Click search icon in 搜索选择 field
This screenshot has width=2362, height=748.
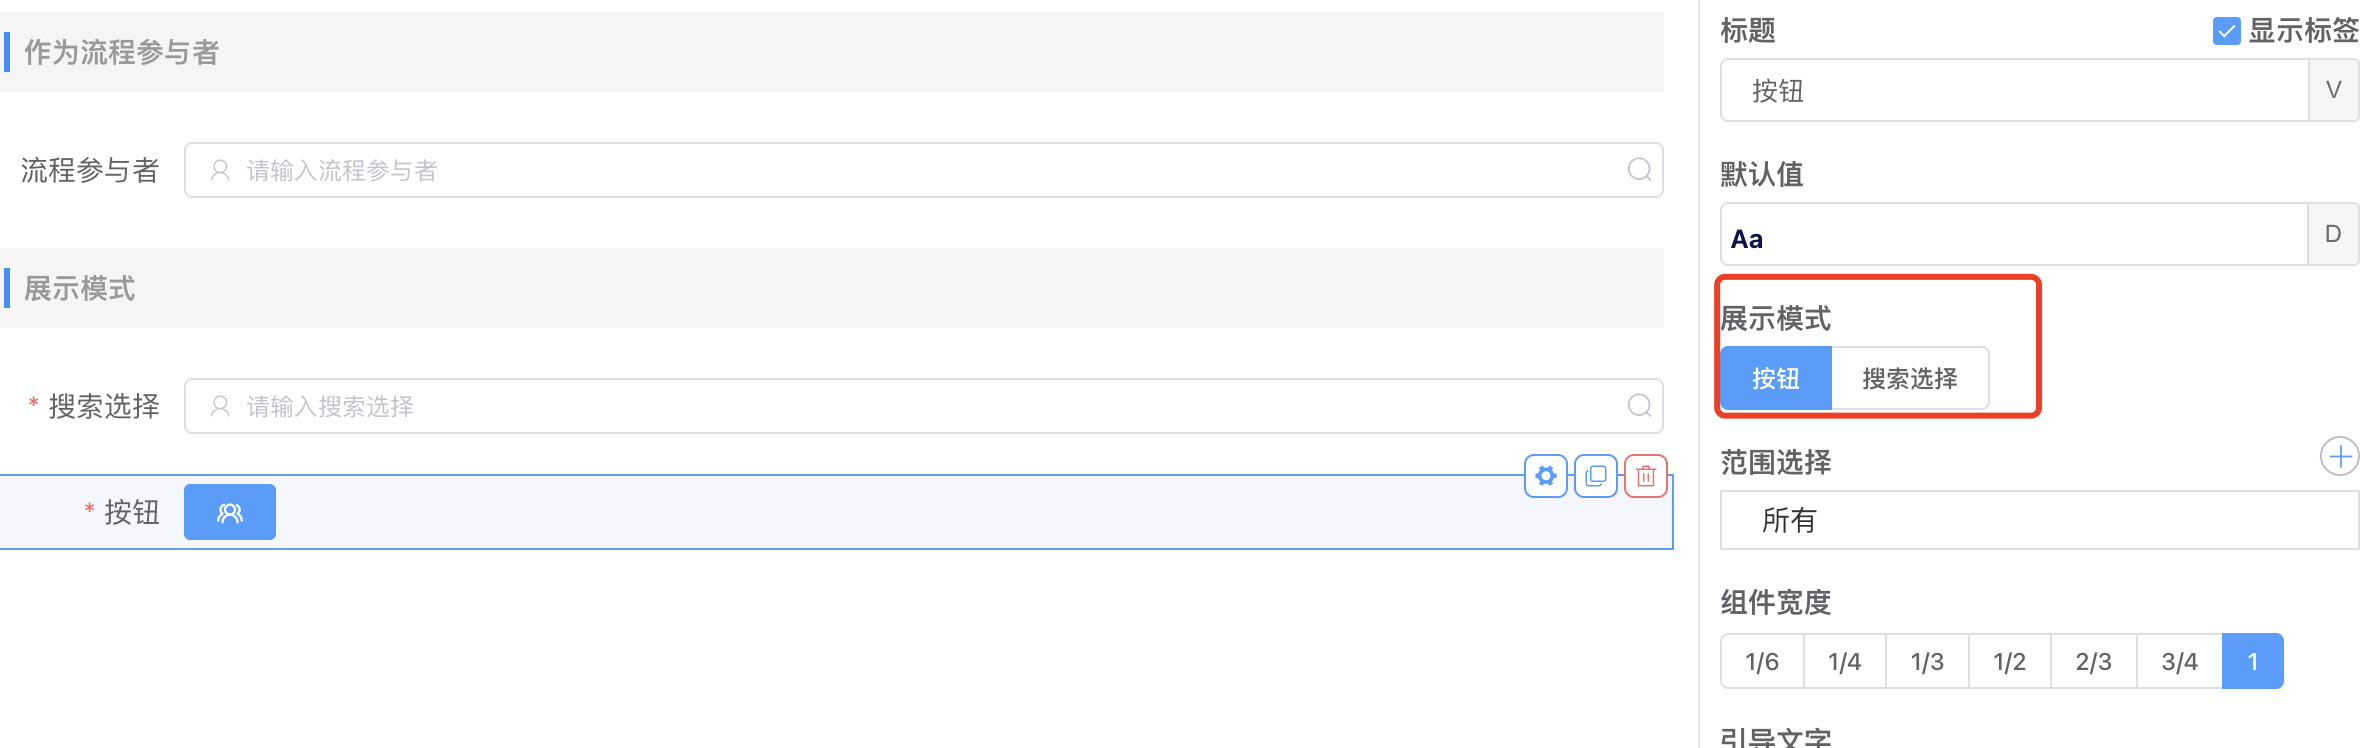[x=1639, y=406]
